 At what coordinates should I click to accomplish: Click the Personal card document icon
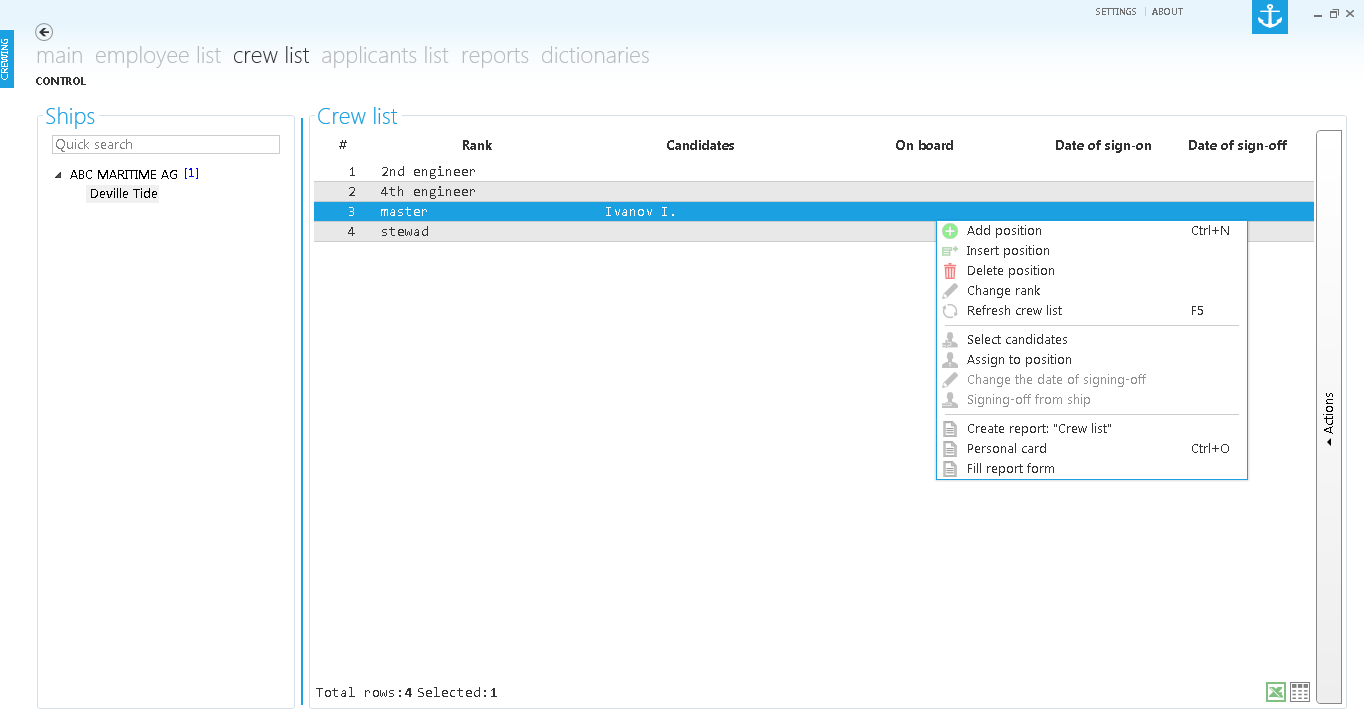point(950,449)
